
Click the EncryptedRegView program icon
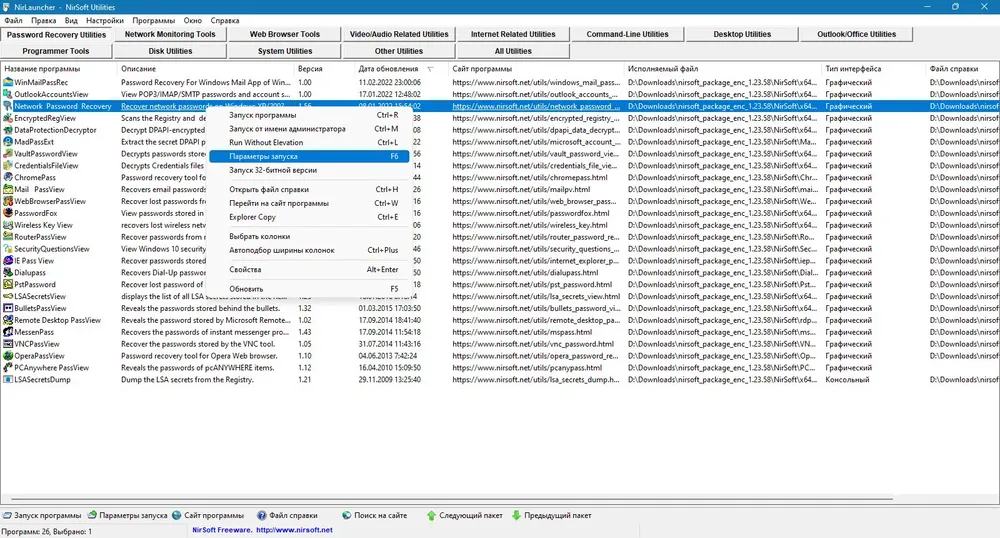(x=8, y=118)
